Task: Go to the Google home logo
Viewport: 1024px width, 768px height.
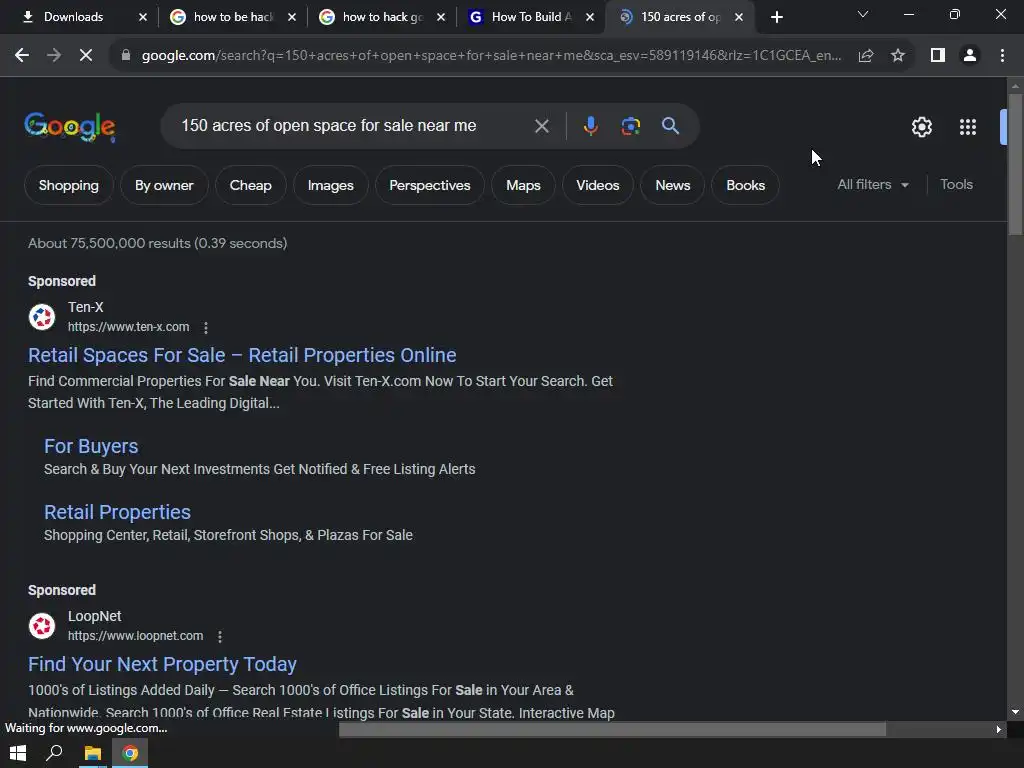Action: (70, 127)
